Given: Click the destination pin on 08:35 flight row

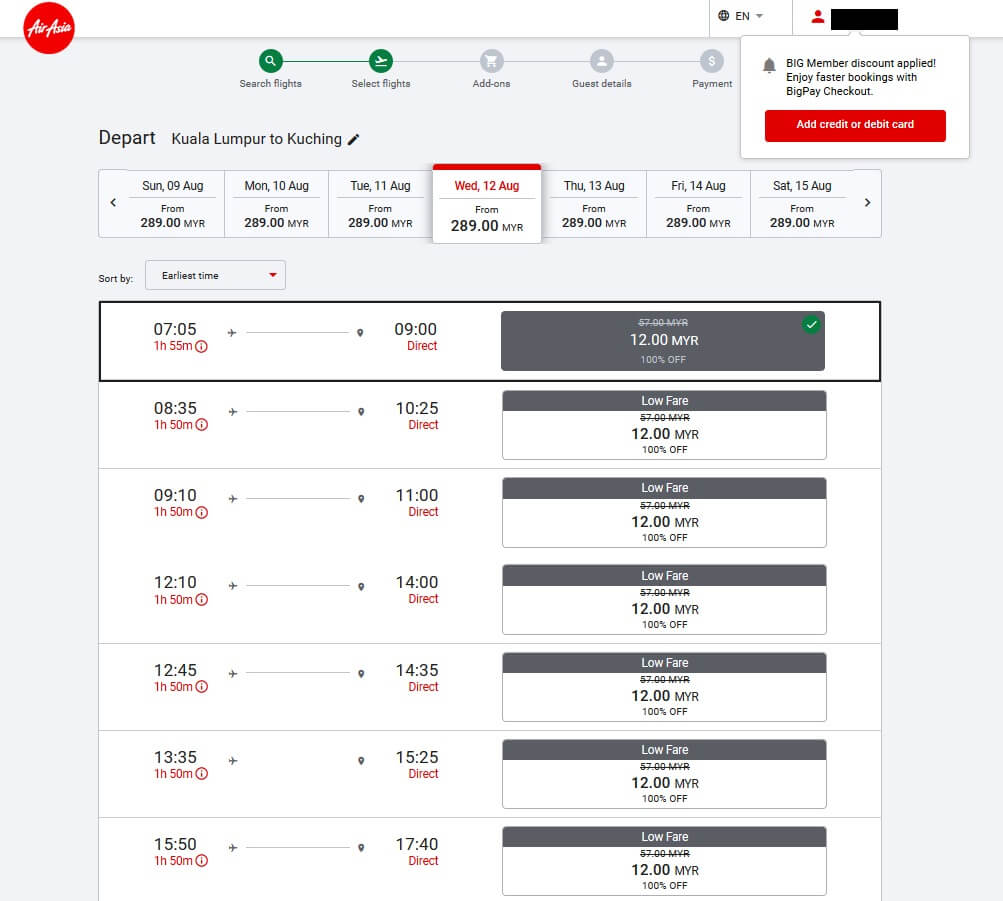Looking at the screenshot, I should tap(361, 412).
